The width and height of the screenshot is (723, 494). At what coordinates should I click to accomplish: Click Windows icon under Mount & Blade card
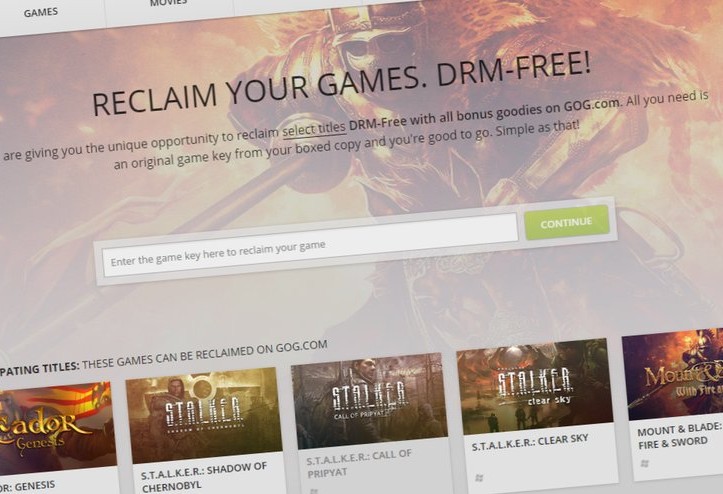tap(645, 463)
